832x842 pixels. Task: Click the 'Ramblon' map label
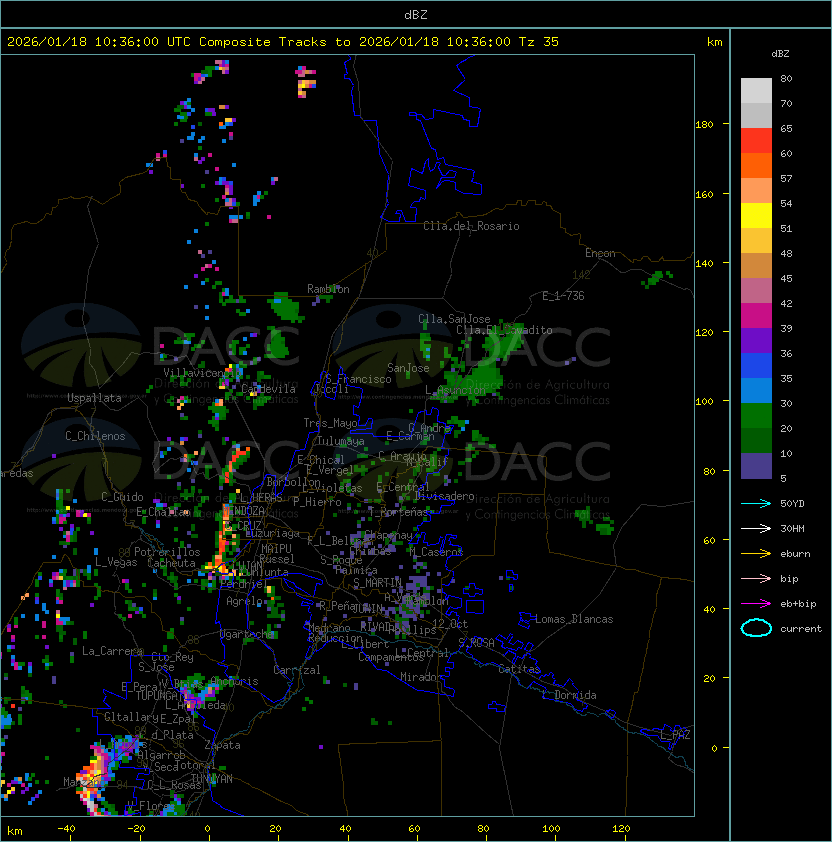click(x=328, y=289)
